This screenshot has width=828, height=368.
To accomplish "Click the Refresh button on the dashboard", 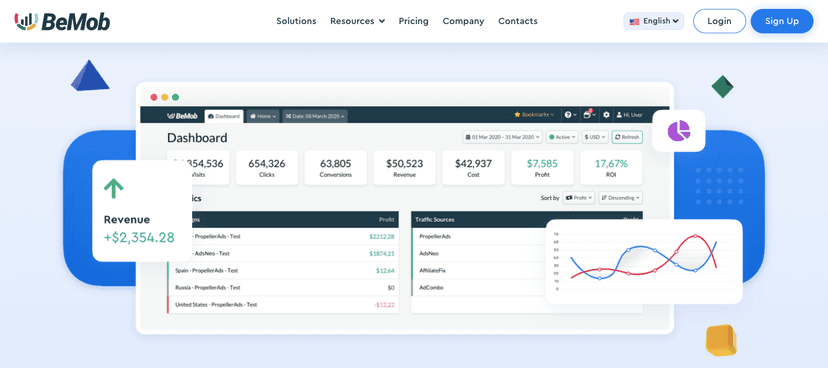I will (627, 137).
